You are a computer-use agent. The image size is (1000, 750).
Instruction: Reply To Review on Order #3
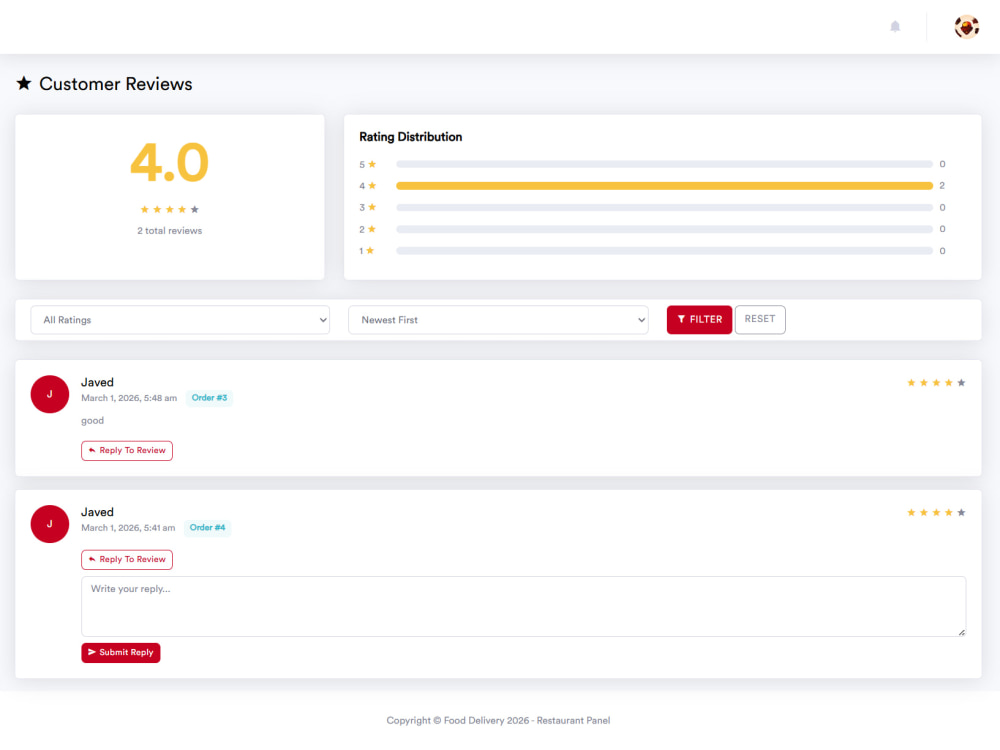point(127,451)
